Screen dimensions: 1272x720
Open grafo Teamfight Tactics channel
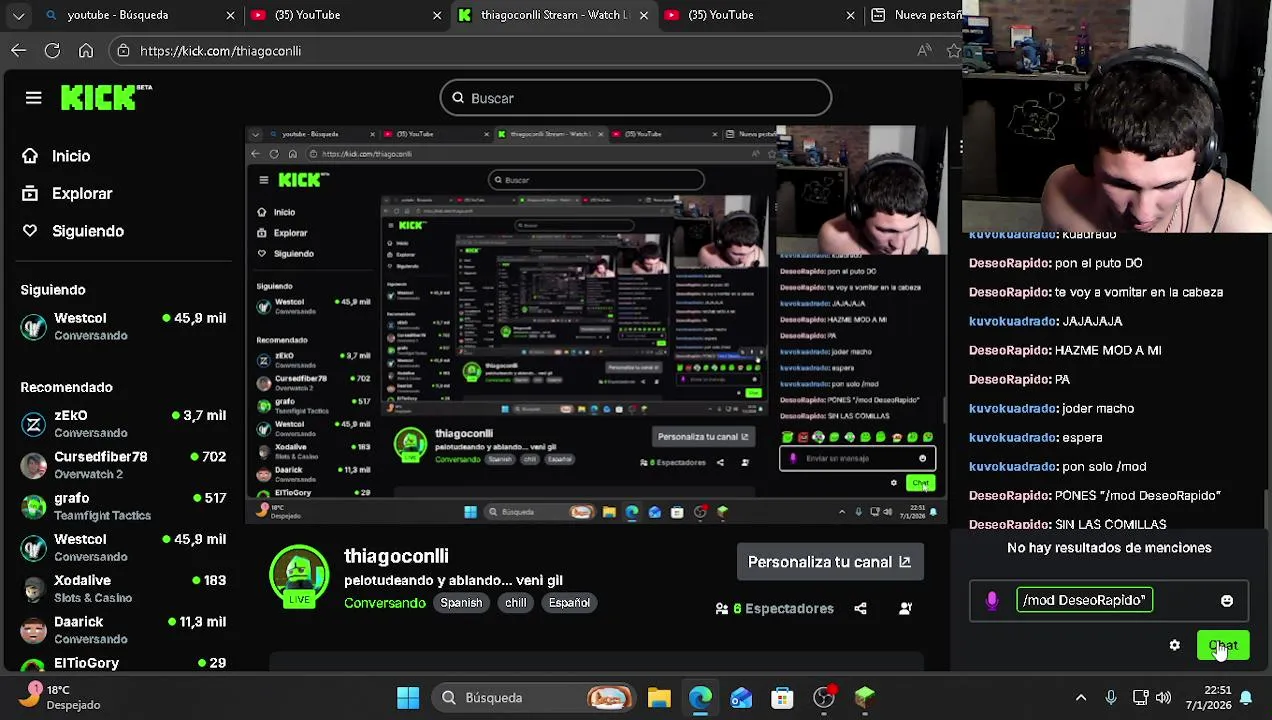(x=124, y=506)
